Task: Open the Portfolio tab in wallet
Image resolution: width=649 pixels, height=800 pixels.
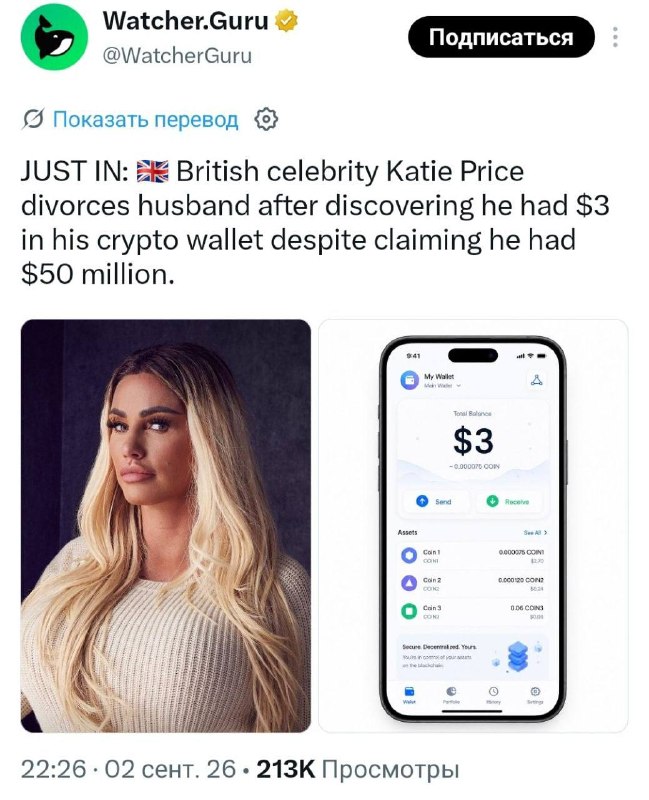Action: pos(451,694)
